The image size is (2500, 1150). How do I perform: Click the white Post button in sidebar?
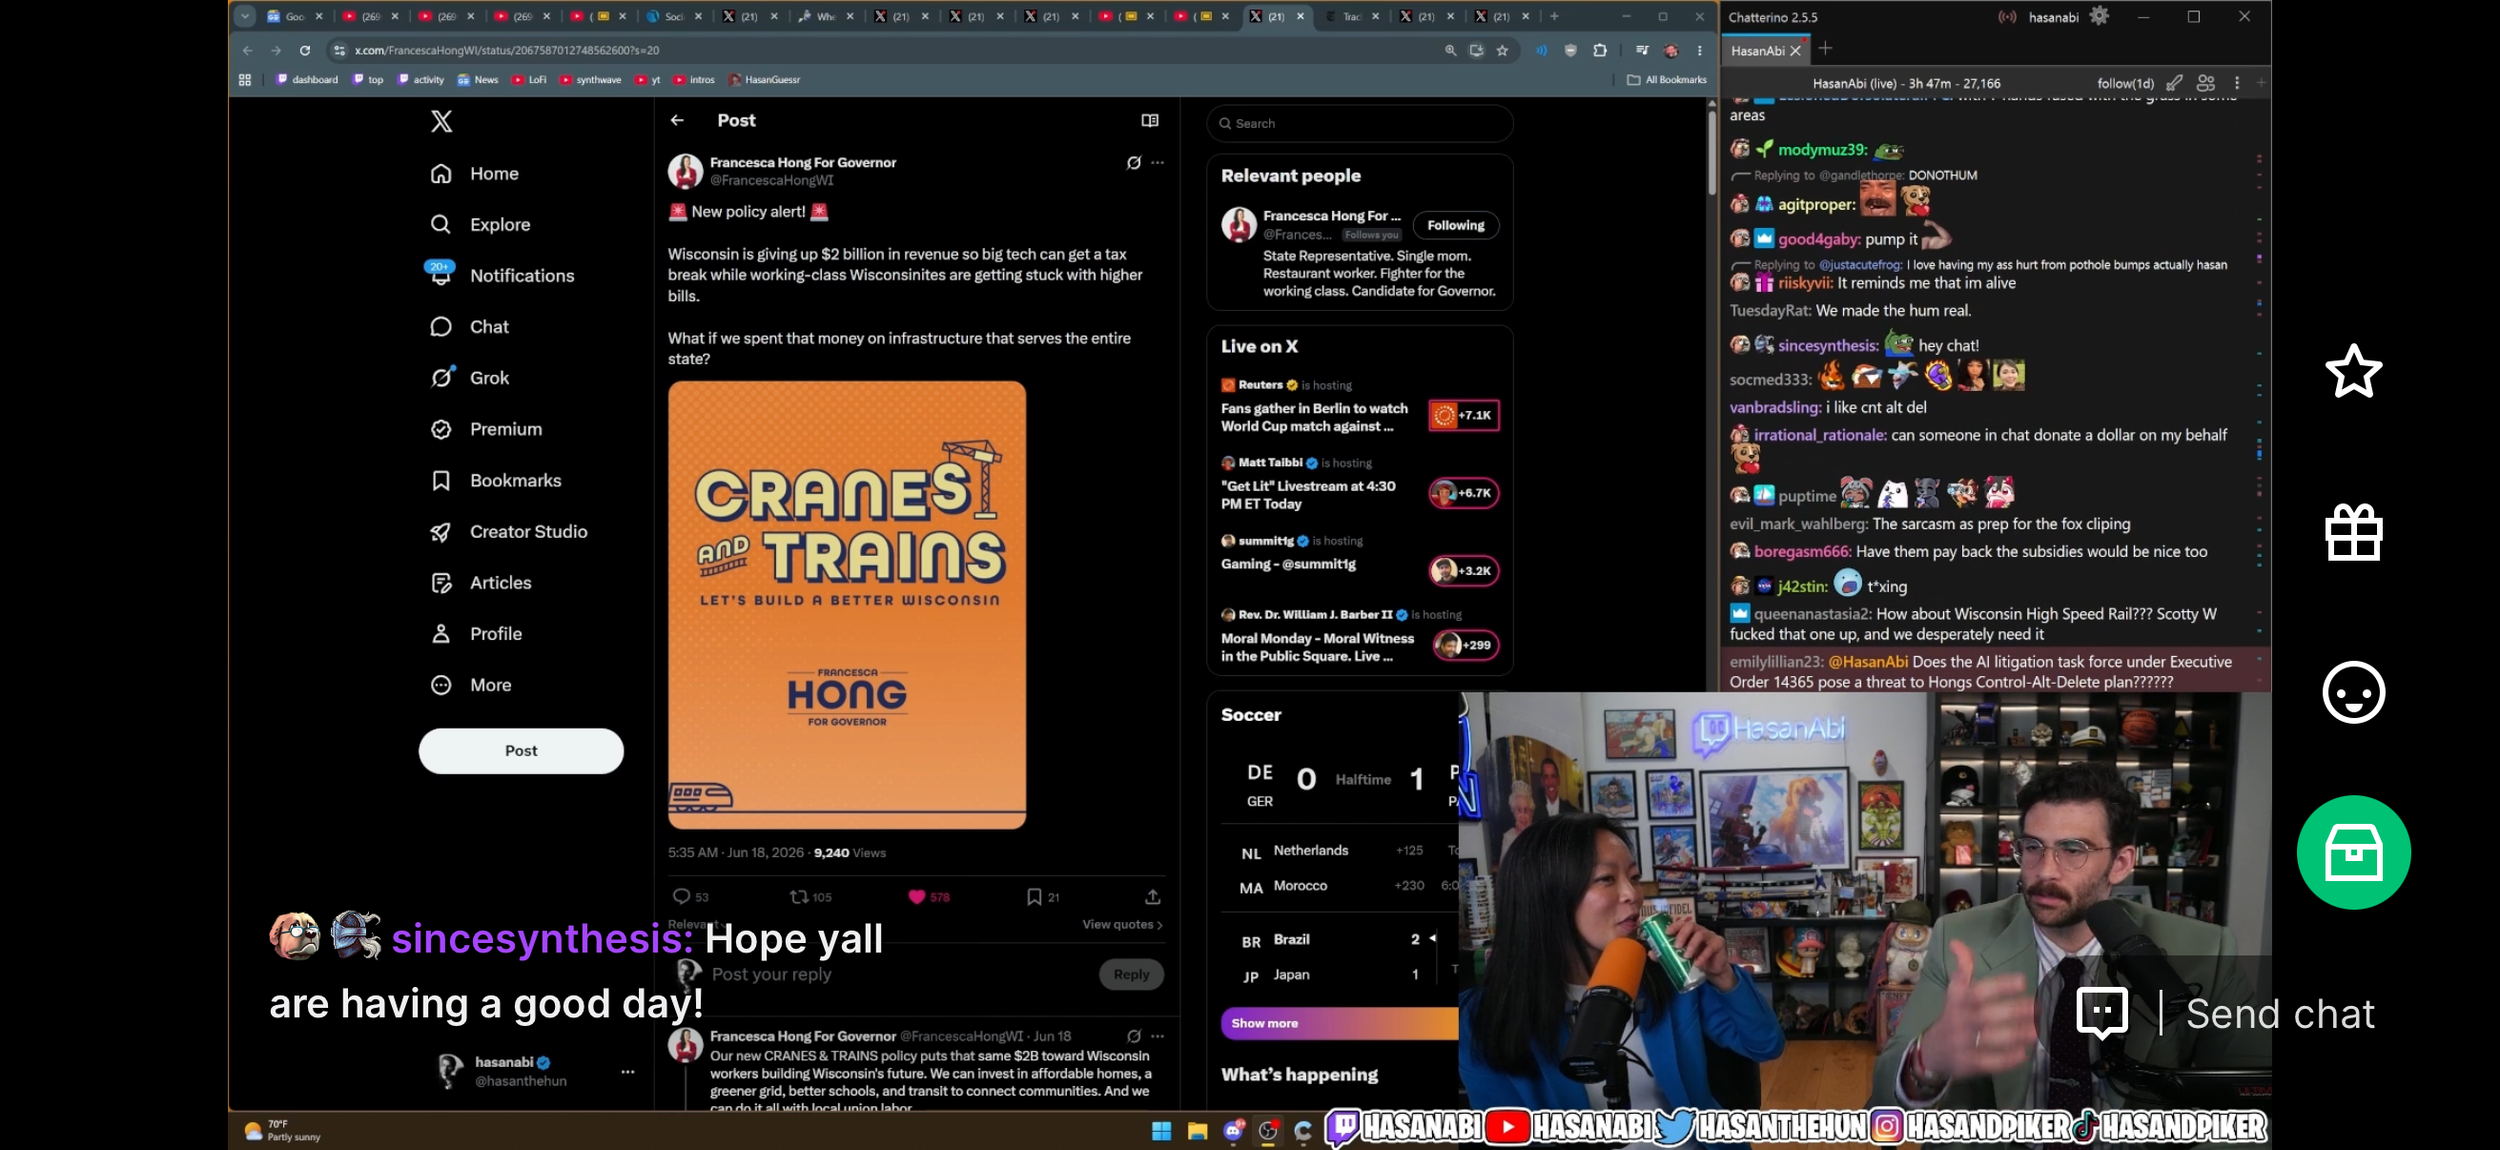[521, 751]
